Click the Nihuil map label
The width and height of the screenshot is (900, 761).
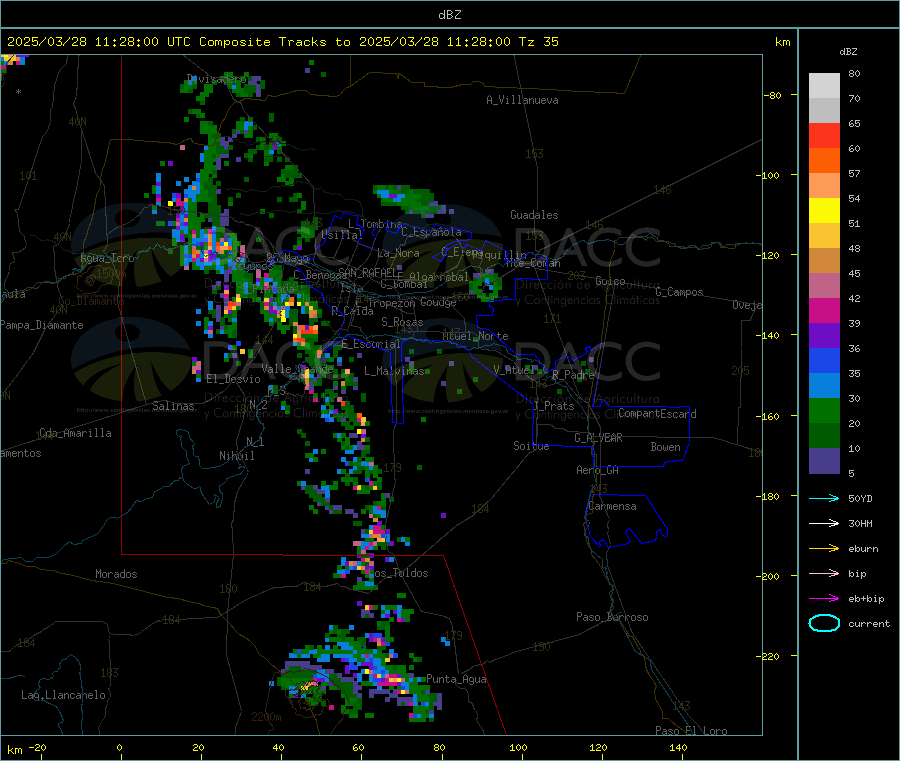(x=236, y=456)
